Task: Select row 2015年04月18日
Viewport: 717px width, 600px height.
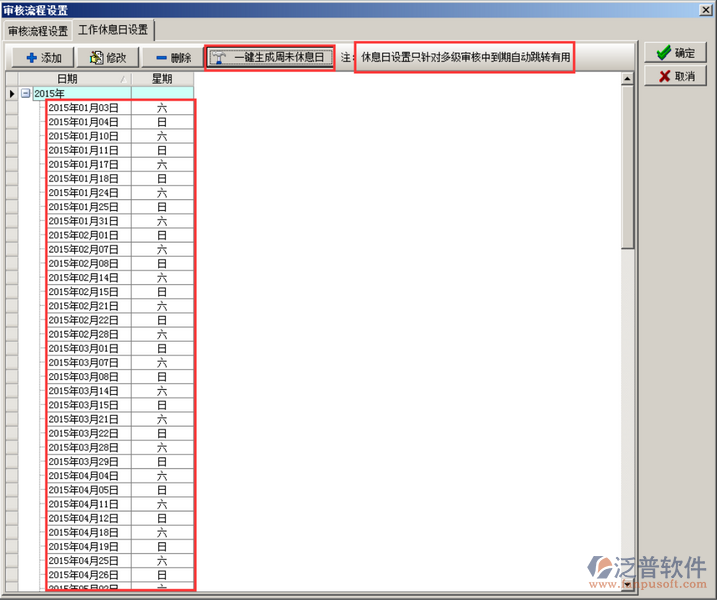Action: click(x=120, y=533)
